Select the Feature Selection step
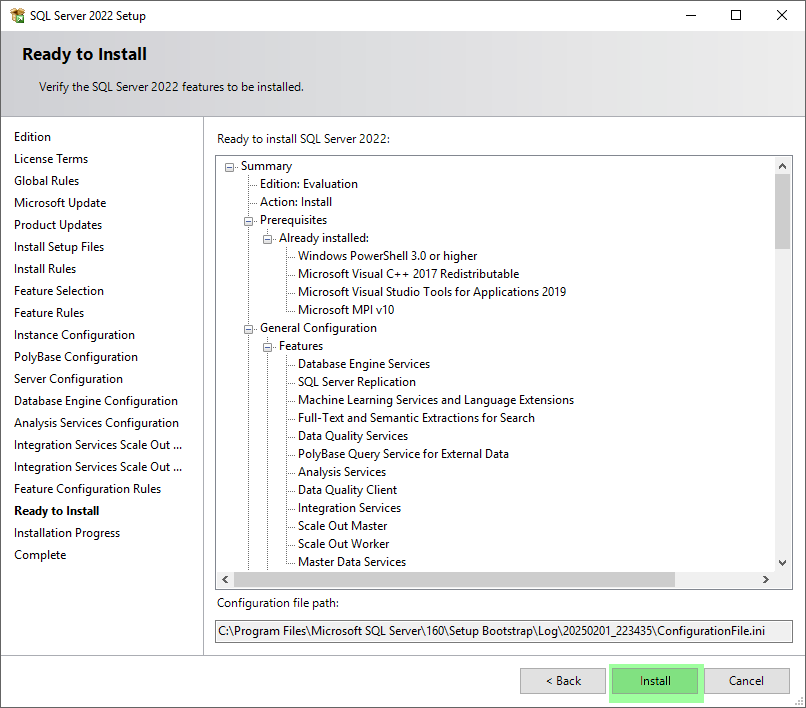 point(58,290)
